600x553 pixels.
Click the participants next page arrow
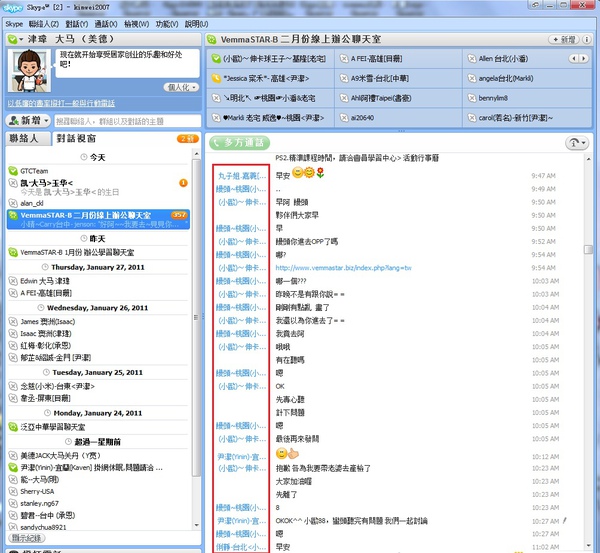coord(584,59)
